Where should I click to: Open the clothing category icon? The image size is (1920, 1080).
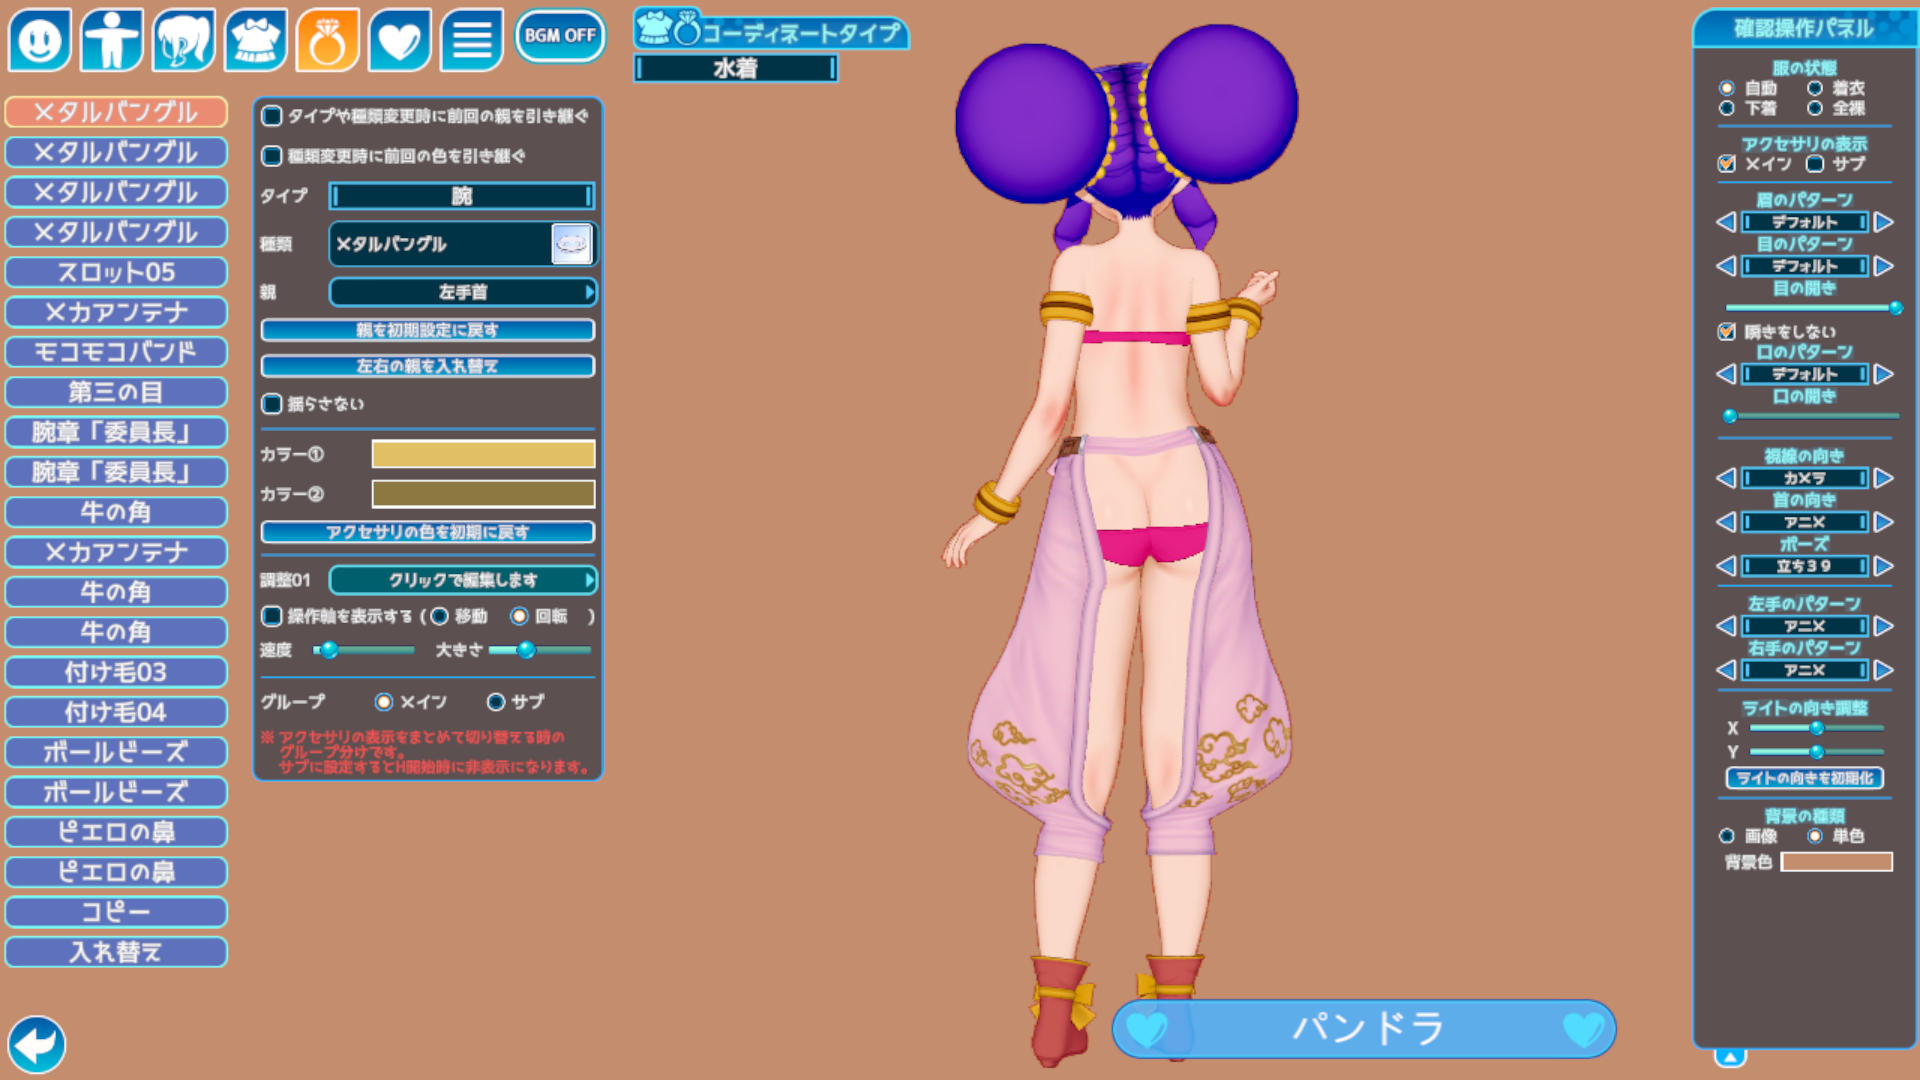pyautogui.click(x=256, y=40)
